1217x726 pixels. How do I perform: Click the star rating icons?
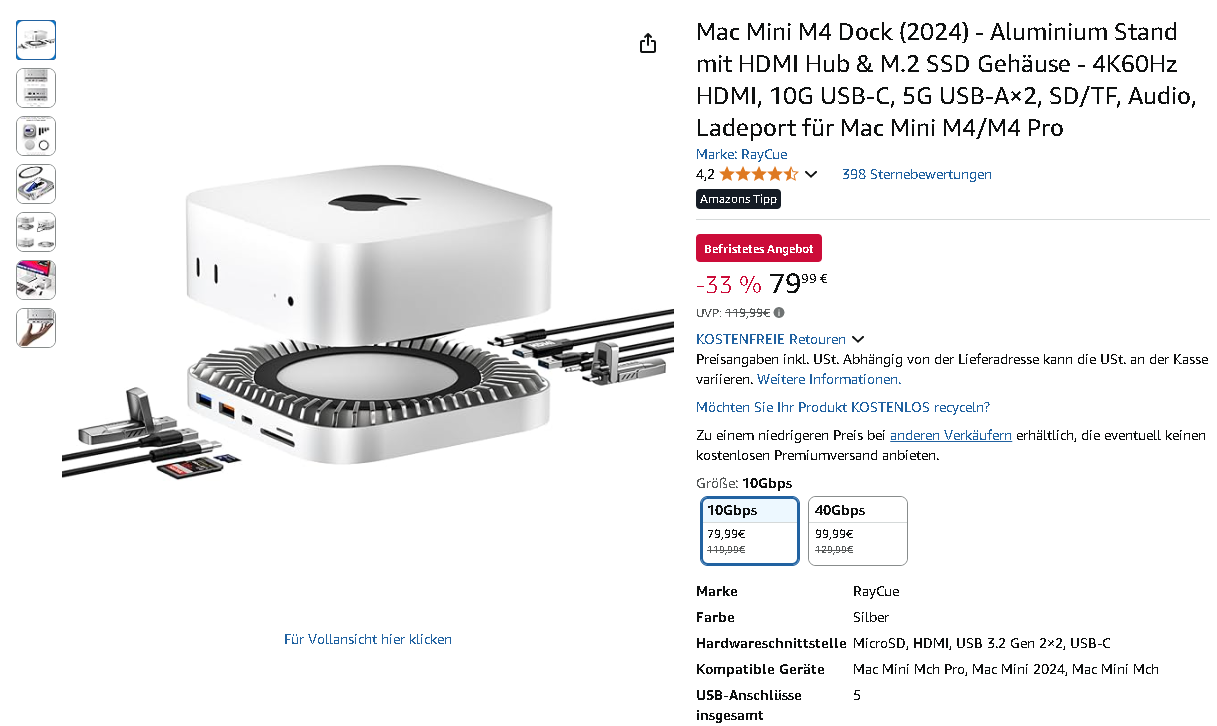tap(758, 174)
